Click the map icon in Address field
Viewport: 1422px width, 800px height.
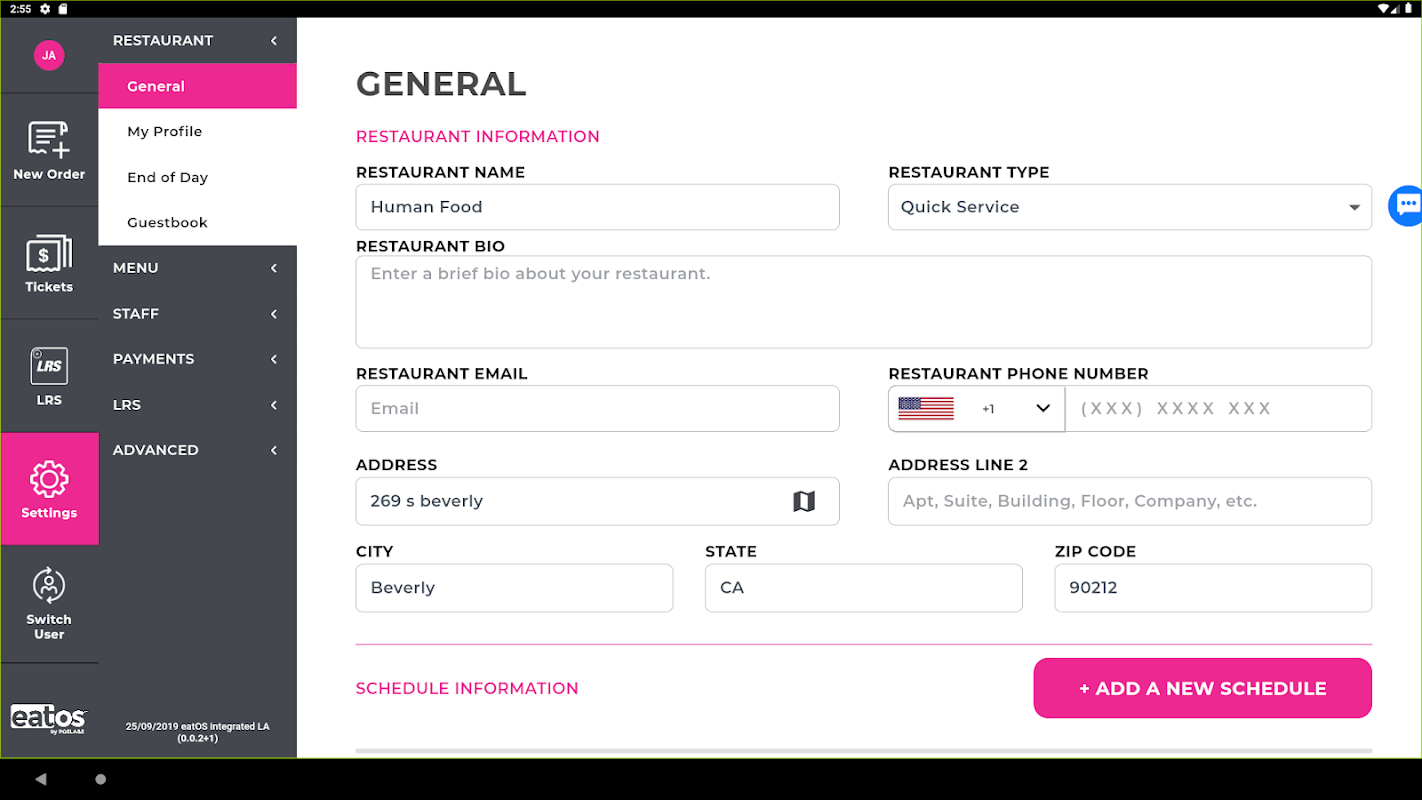[x=804, y=501]
